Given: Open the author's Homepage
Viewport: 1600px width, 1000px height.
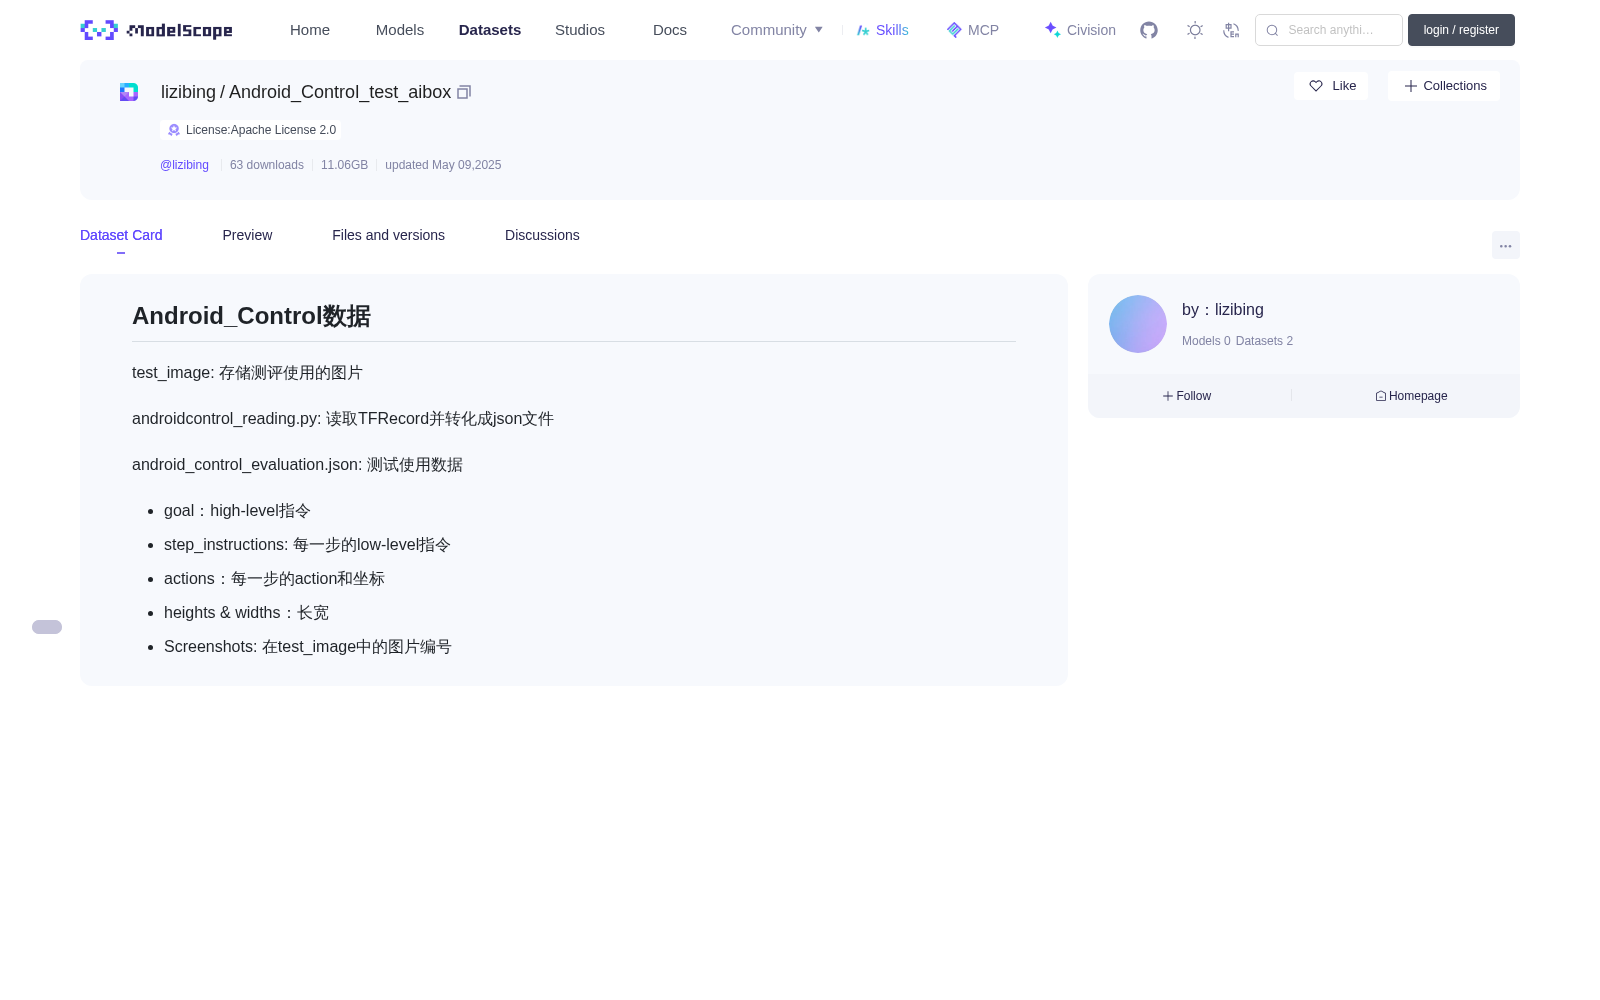Looking at the screenshot, I should [1411, 396].
